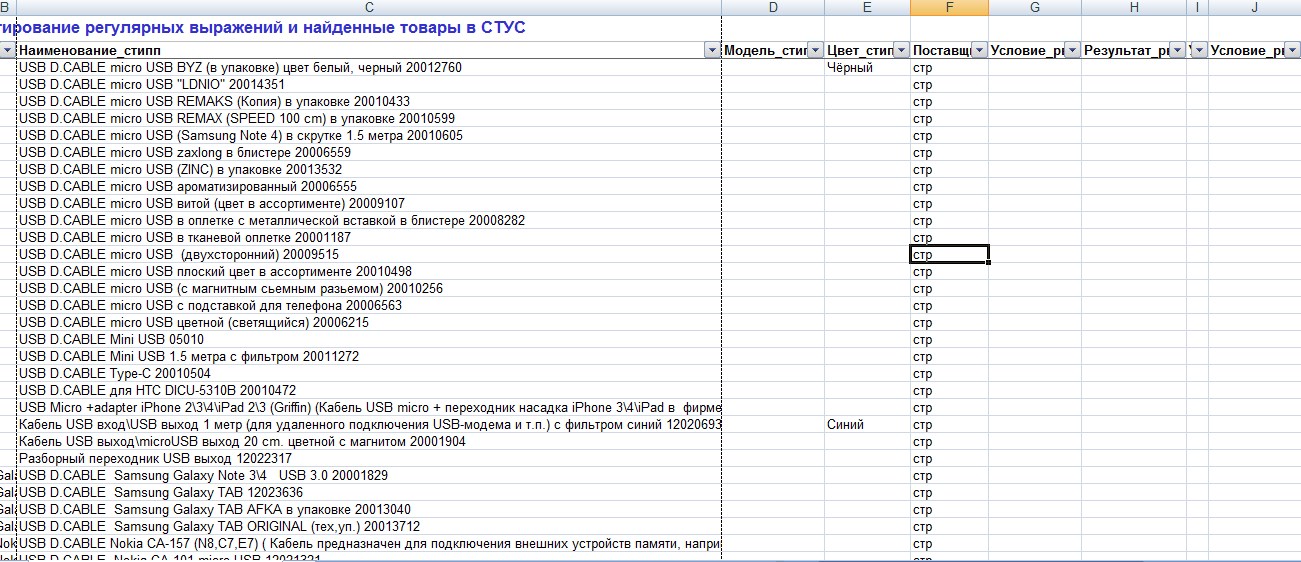Viewport: 1301px width, 562px height.
Task: Select cell micro USB (ZINC) 20013532
Action: (369, 170)
